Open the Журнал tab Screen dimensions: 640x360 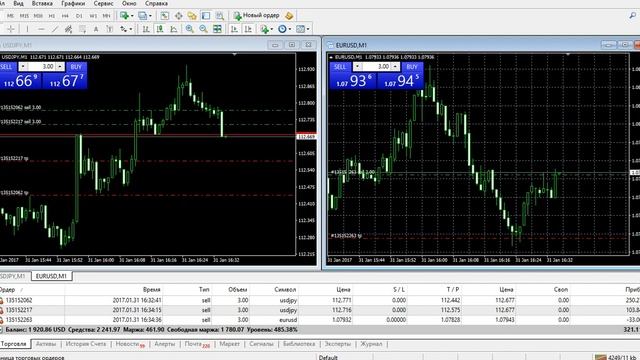click(371, 344)
